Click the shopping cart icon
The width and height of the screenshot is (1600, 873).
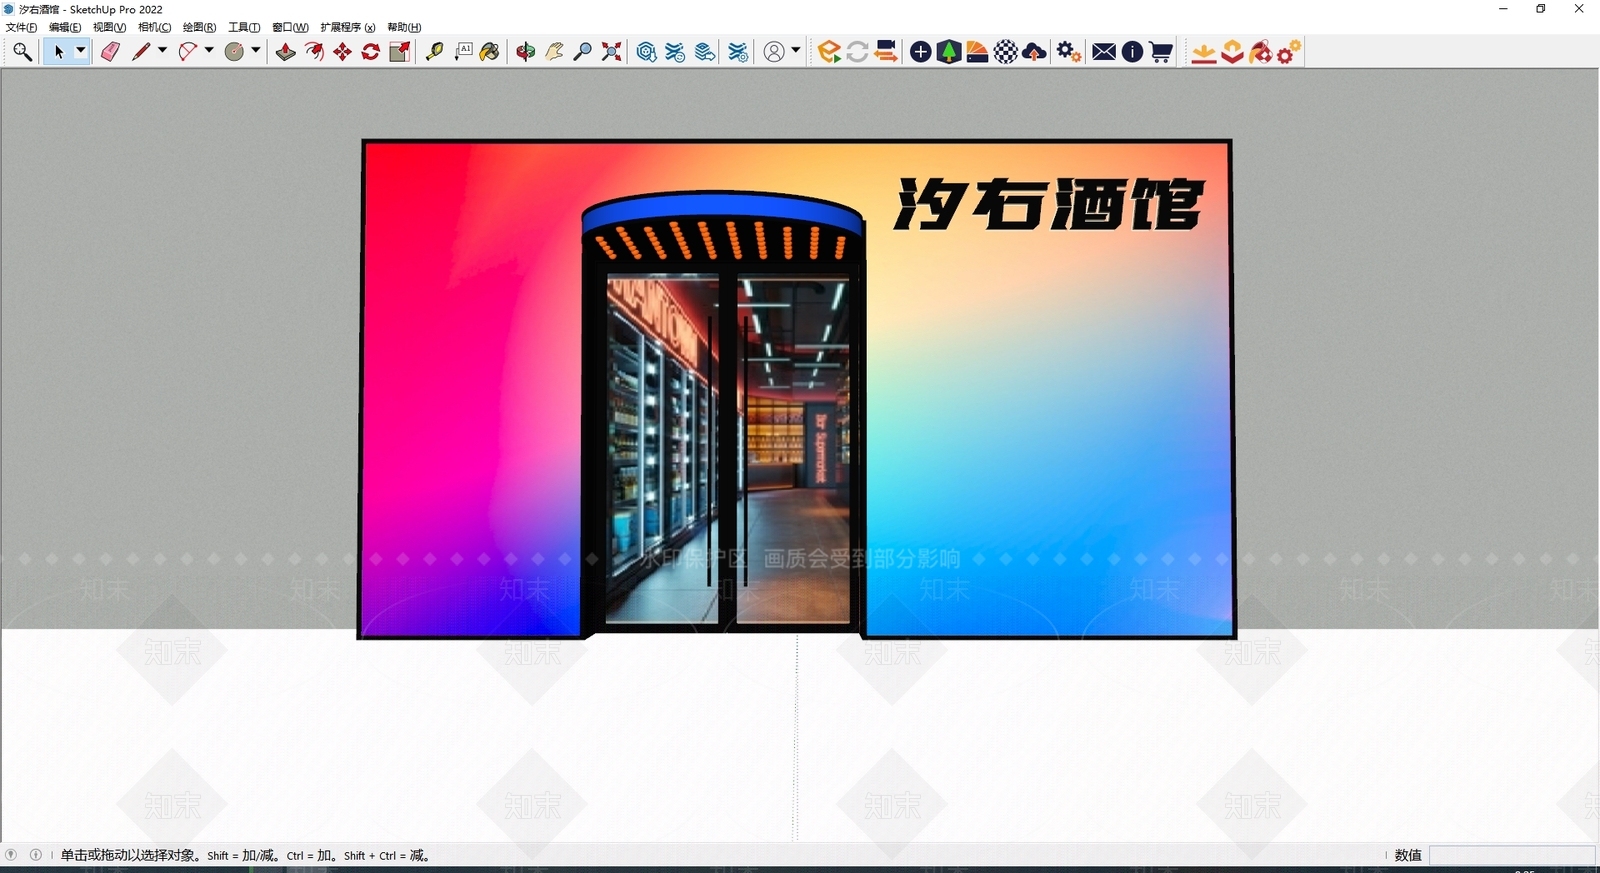coord(1161,52)
